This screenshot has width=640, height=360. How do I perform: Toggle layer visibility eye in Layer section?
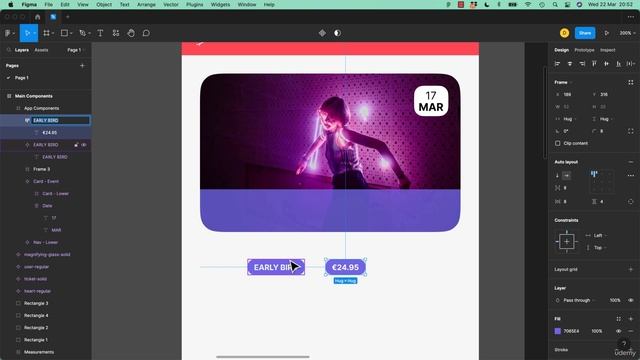click(x=631, y=300)
